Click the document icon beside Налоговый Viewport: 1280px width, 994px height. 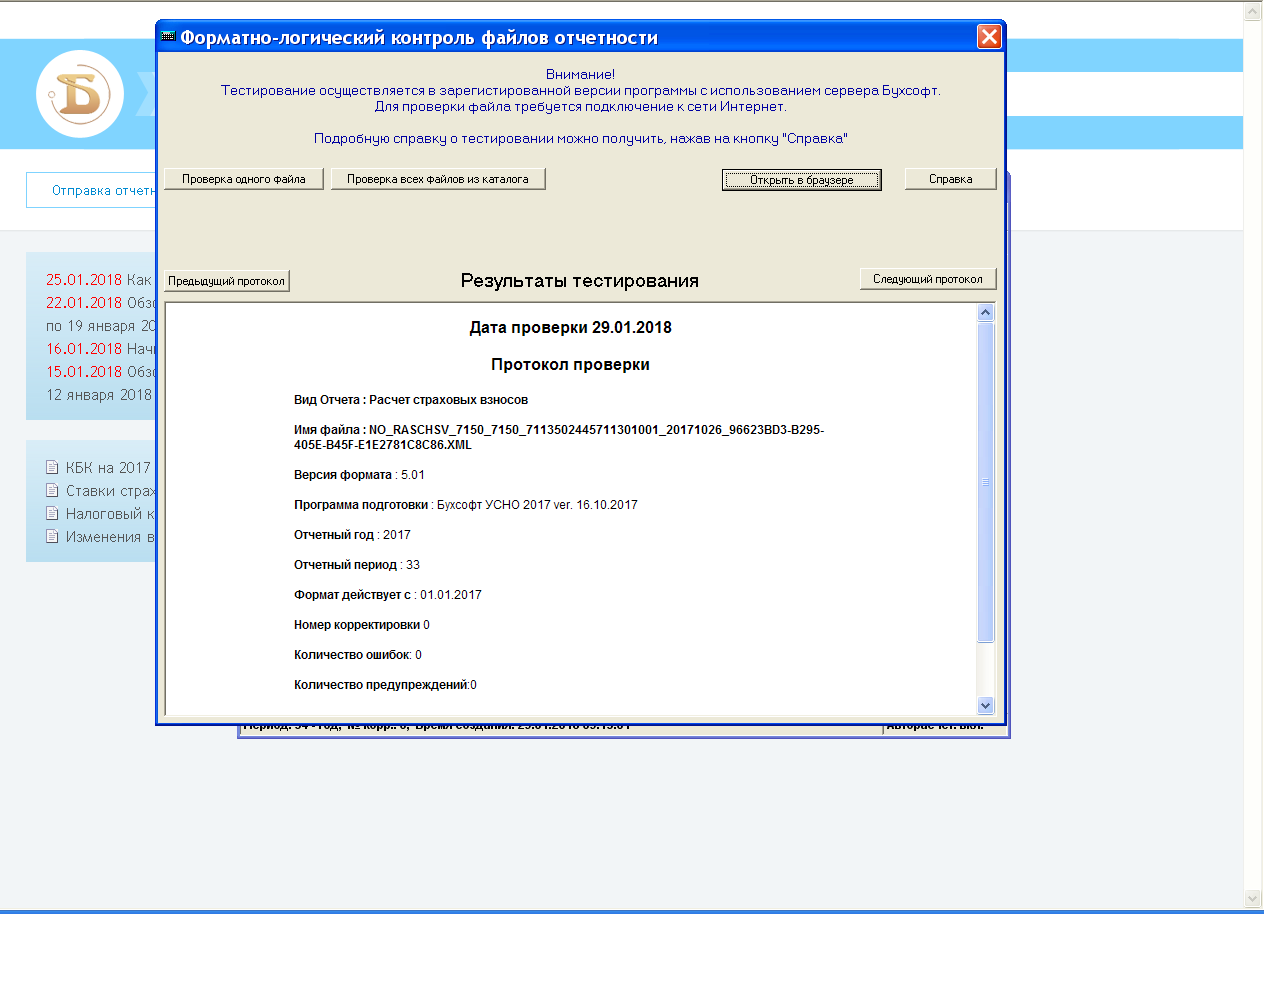(52, 513)
